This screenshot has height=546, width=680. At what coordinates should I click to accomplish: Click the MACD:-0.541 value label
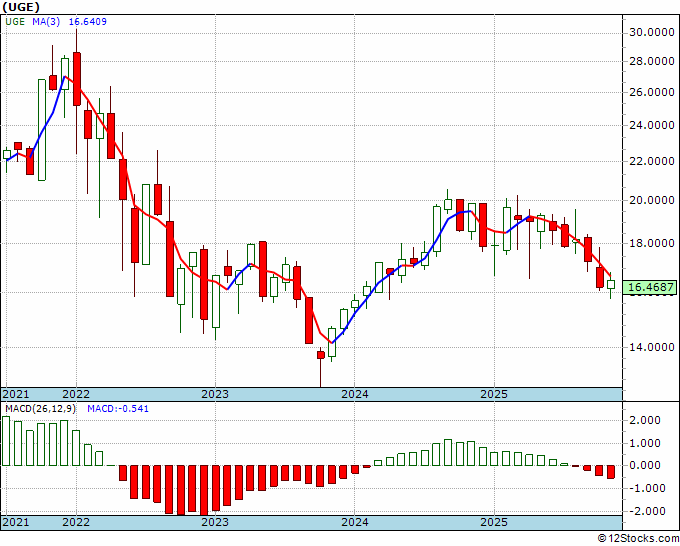pyautogui.click(x=118, y=409)
